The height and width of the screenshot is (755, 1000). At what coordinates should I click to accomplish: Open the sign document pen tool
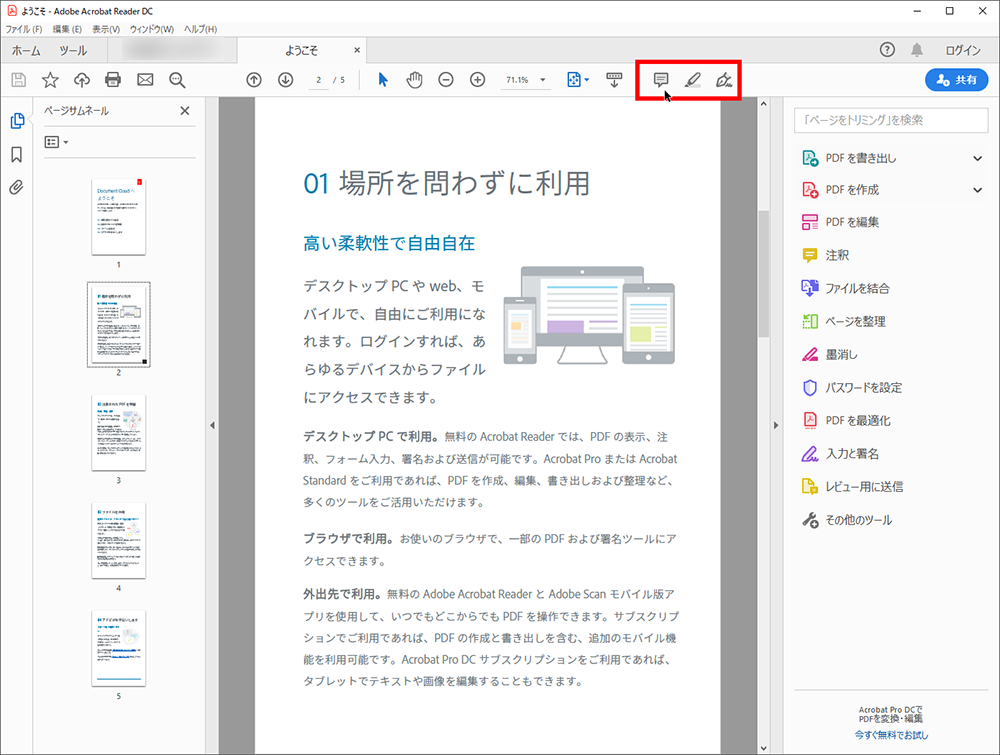pyautogui.click(x=724, y=80)
